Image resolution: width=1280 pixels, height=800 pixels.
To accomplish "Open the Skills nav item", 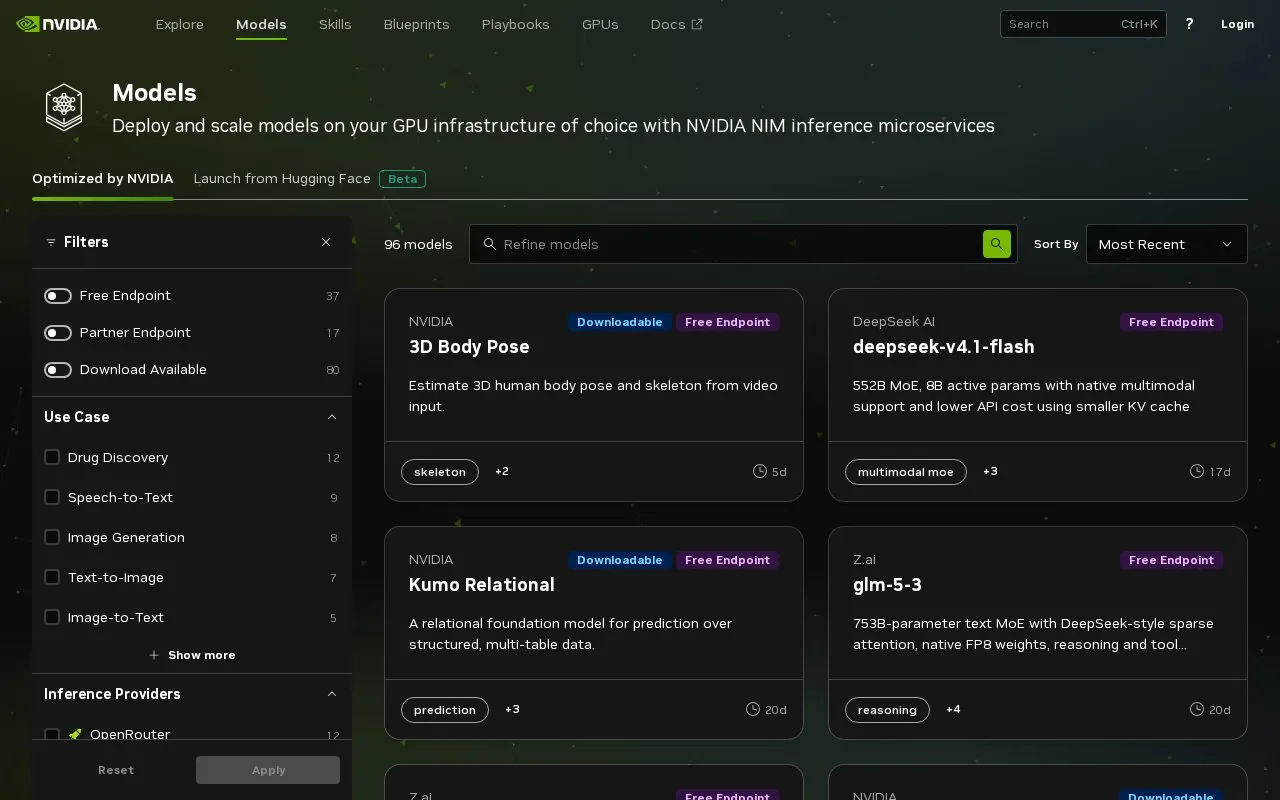I will click(x=335, y=24).
